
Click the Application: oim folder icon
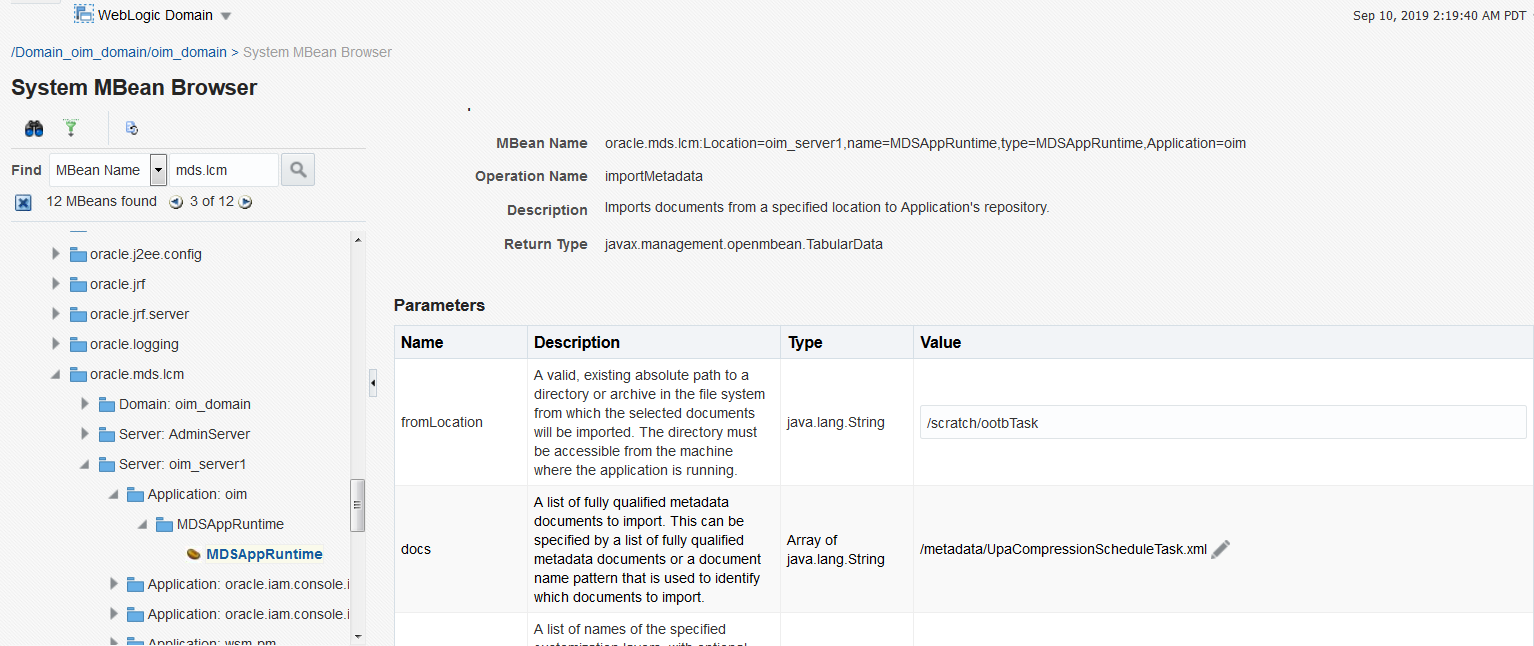(x=136, y=494)
